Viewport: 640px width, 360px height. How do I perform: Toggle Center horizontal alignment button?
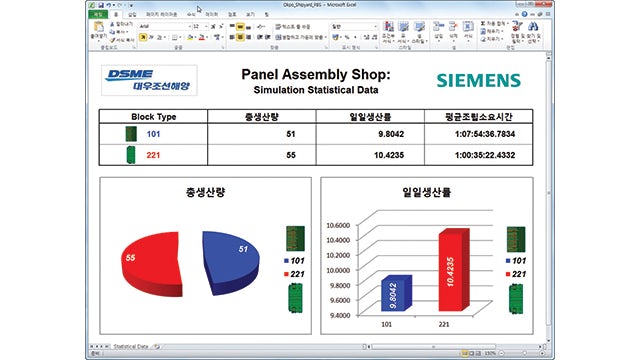pyautogui.click(x=240, y=37)
